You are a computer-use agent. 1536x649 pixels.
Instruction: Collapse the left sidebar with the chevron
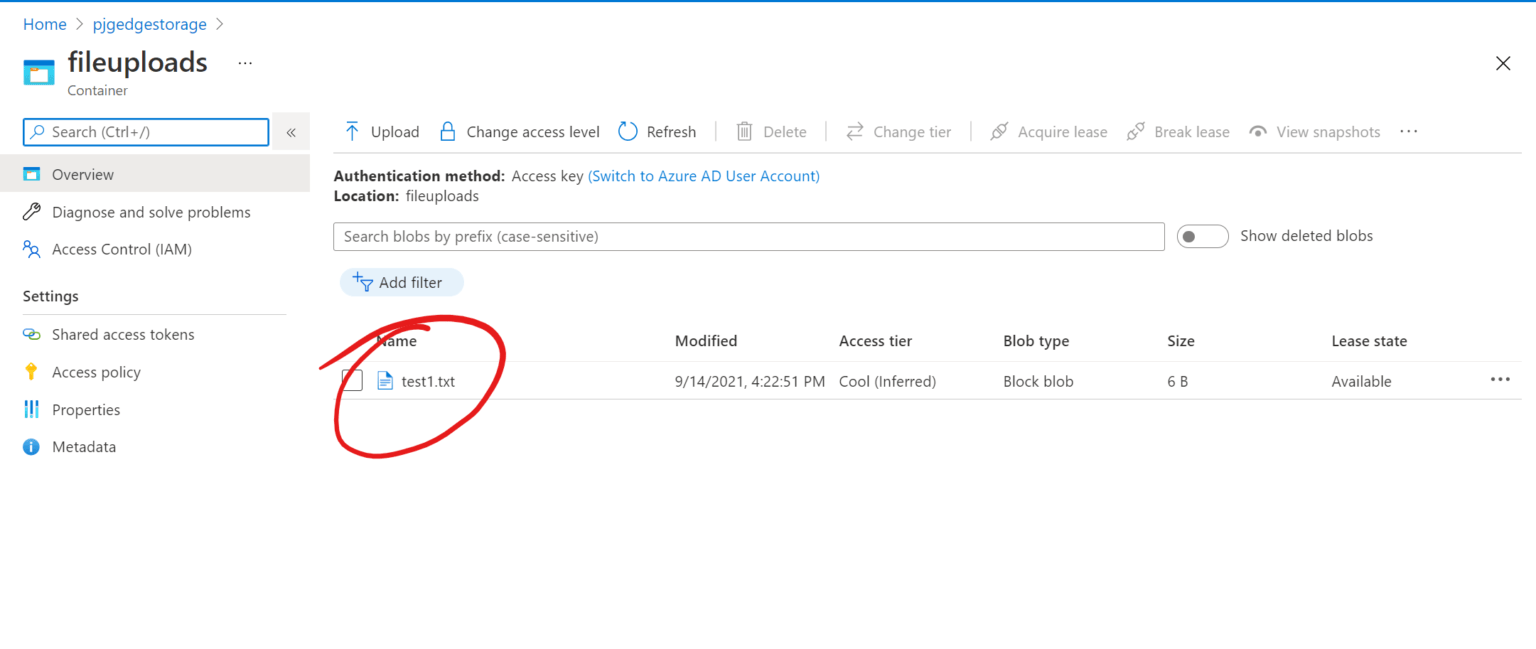click(291, 131)
